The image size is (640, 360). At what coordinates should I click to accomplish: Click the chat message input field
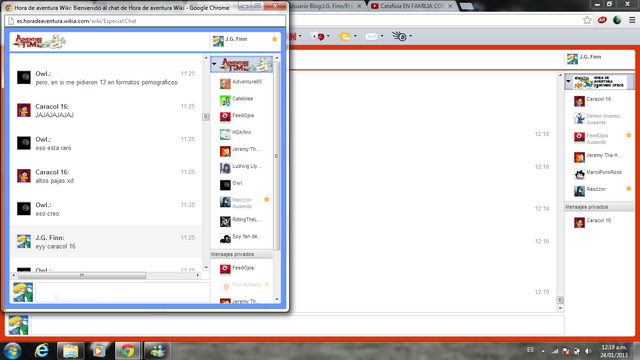tap(122, 292)
